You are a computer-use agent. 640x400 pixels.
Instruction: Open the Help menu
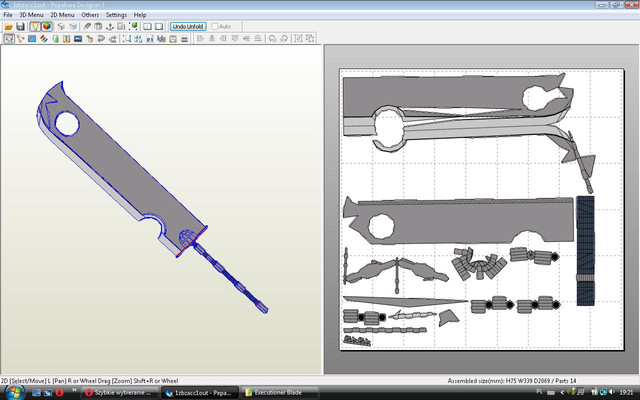[x=140, y=15]
